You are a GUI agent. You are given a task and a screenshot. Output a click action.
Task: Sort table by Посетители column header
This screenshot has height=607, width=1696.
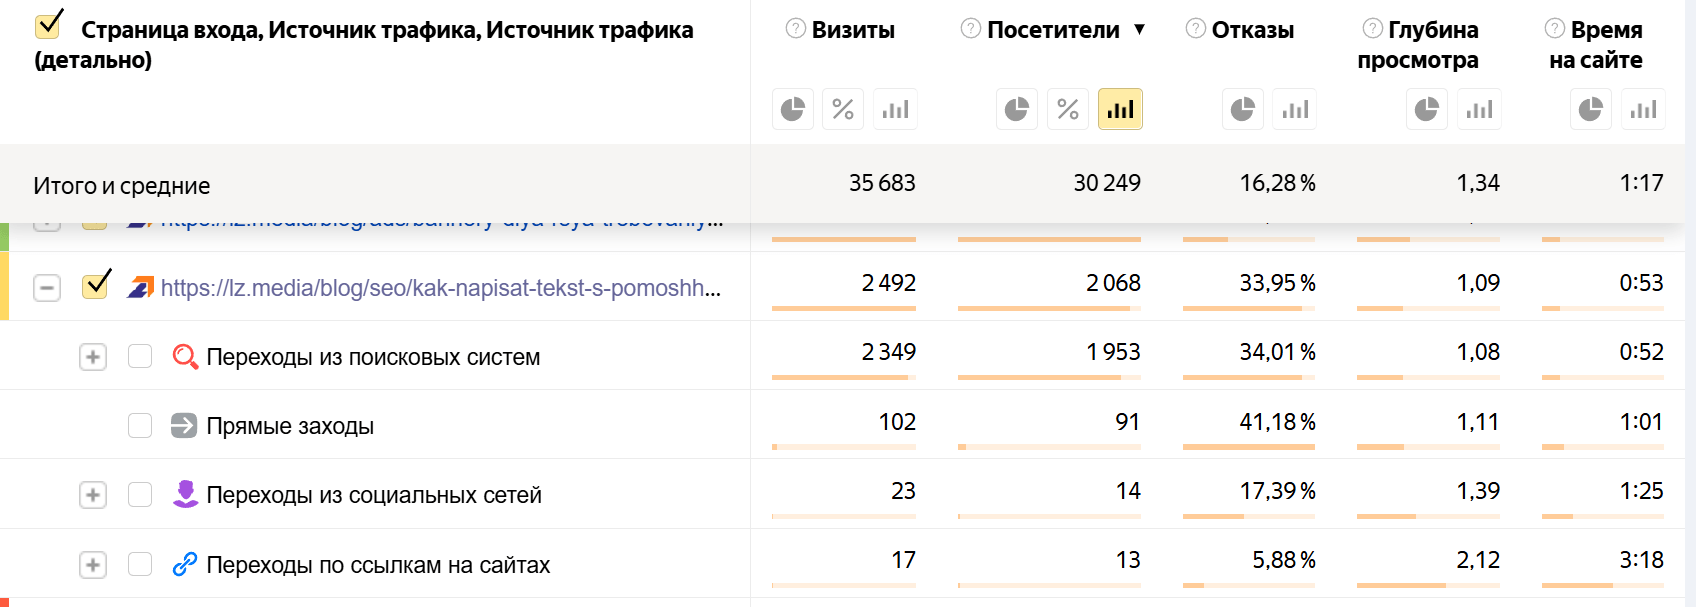1052,30
